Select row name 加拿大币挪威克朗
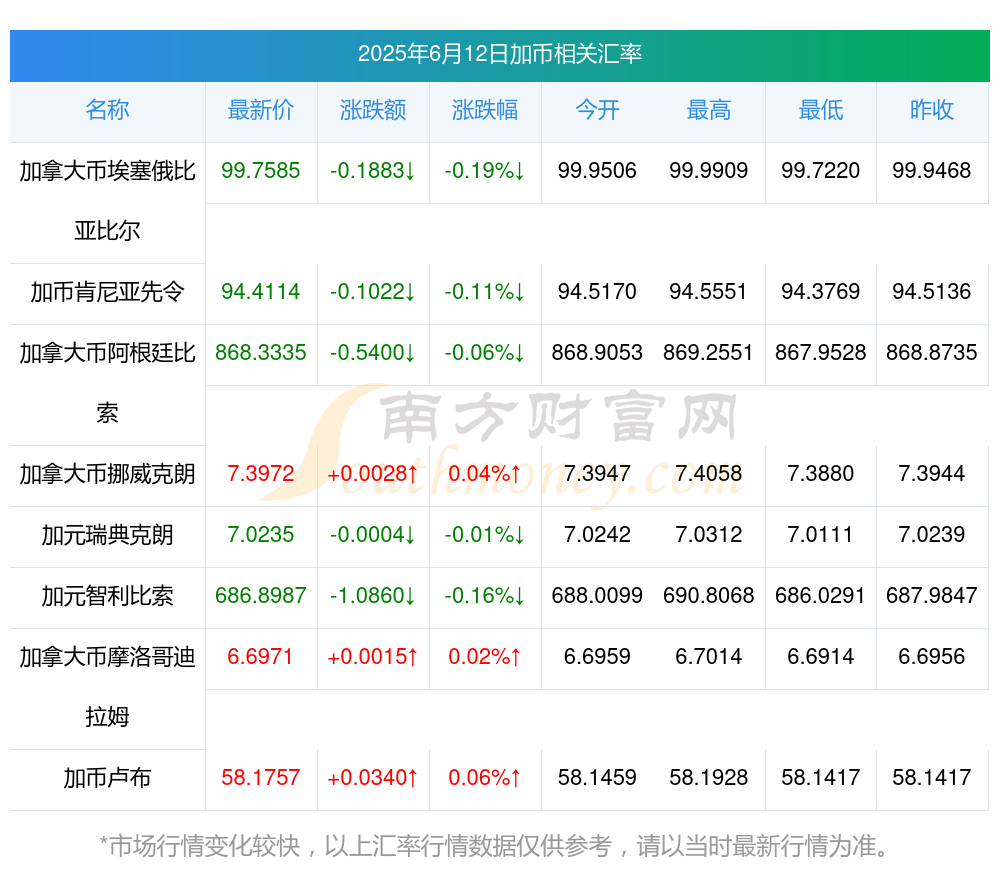This screenshot has width=1000, height=877. pos(107,475)
